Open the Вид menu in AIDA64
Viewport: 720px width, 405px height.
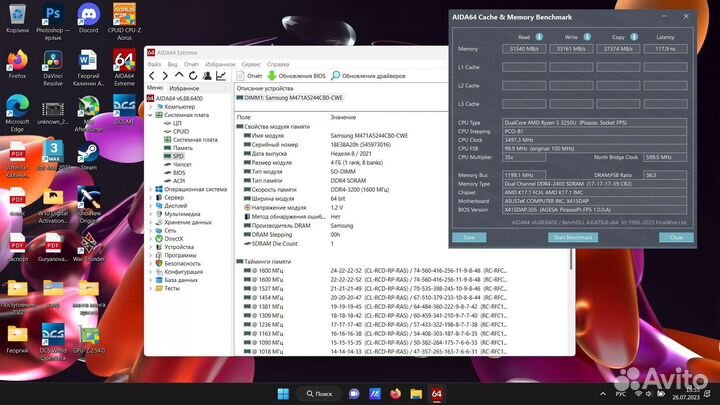[x=173, y=64]
